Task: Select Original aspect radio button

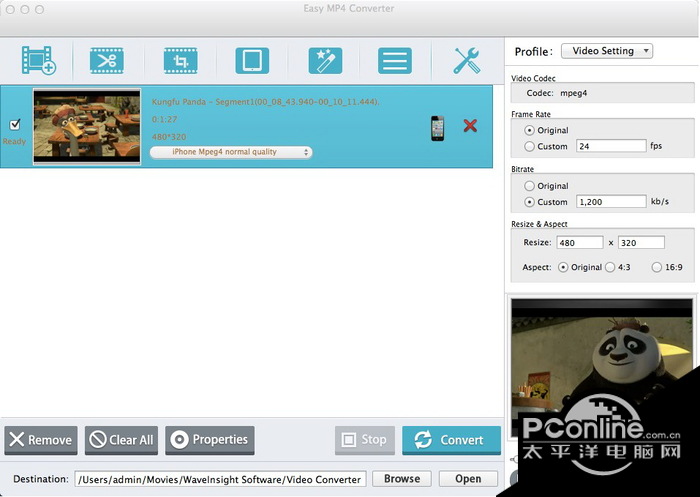Action: pyautogui.click(x=563, y=267)
